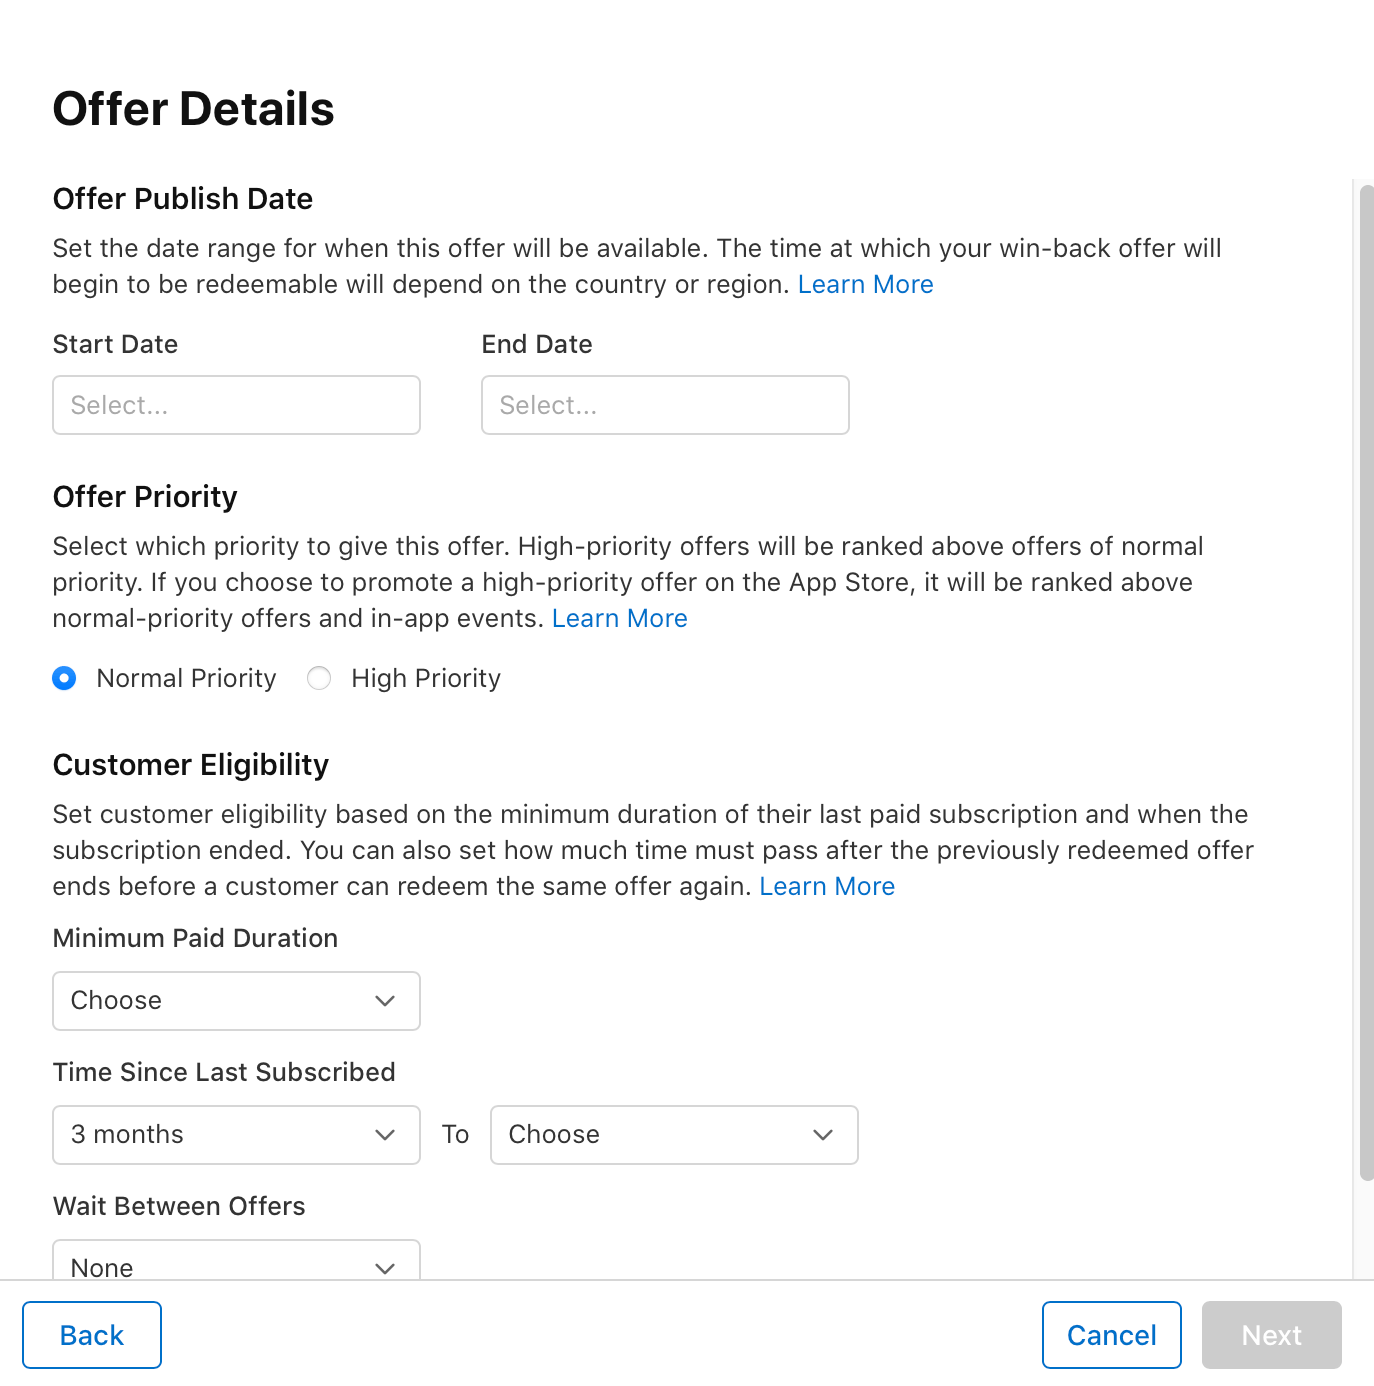Expand the chevron beside the second Choose field
This screenshot has height=1386, width=1374.
point(823,1135)
